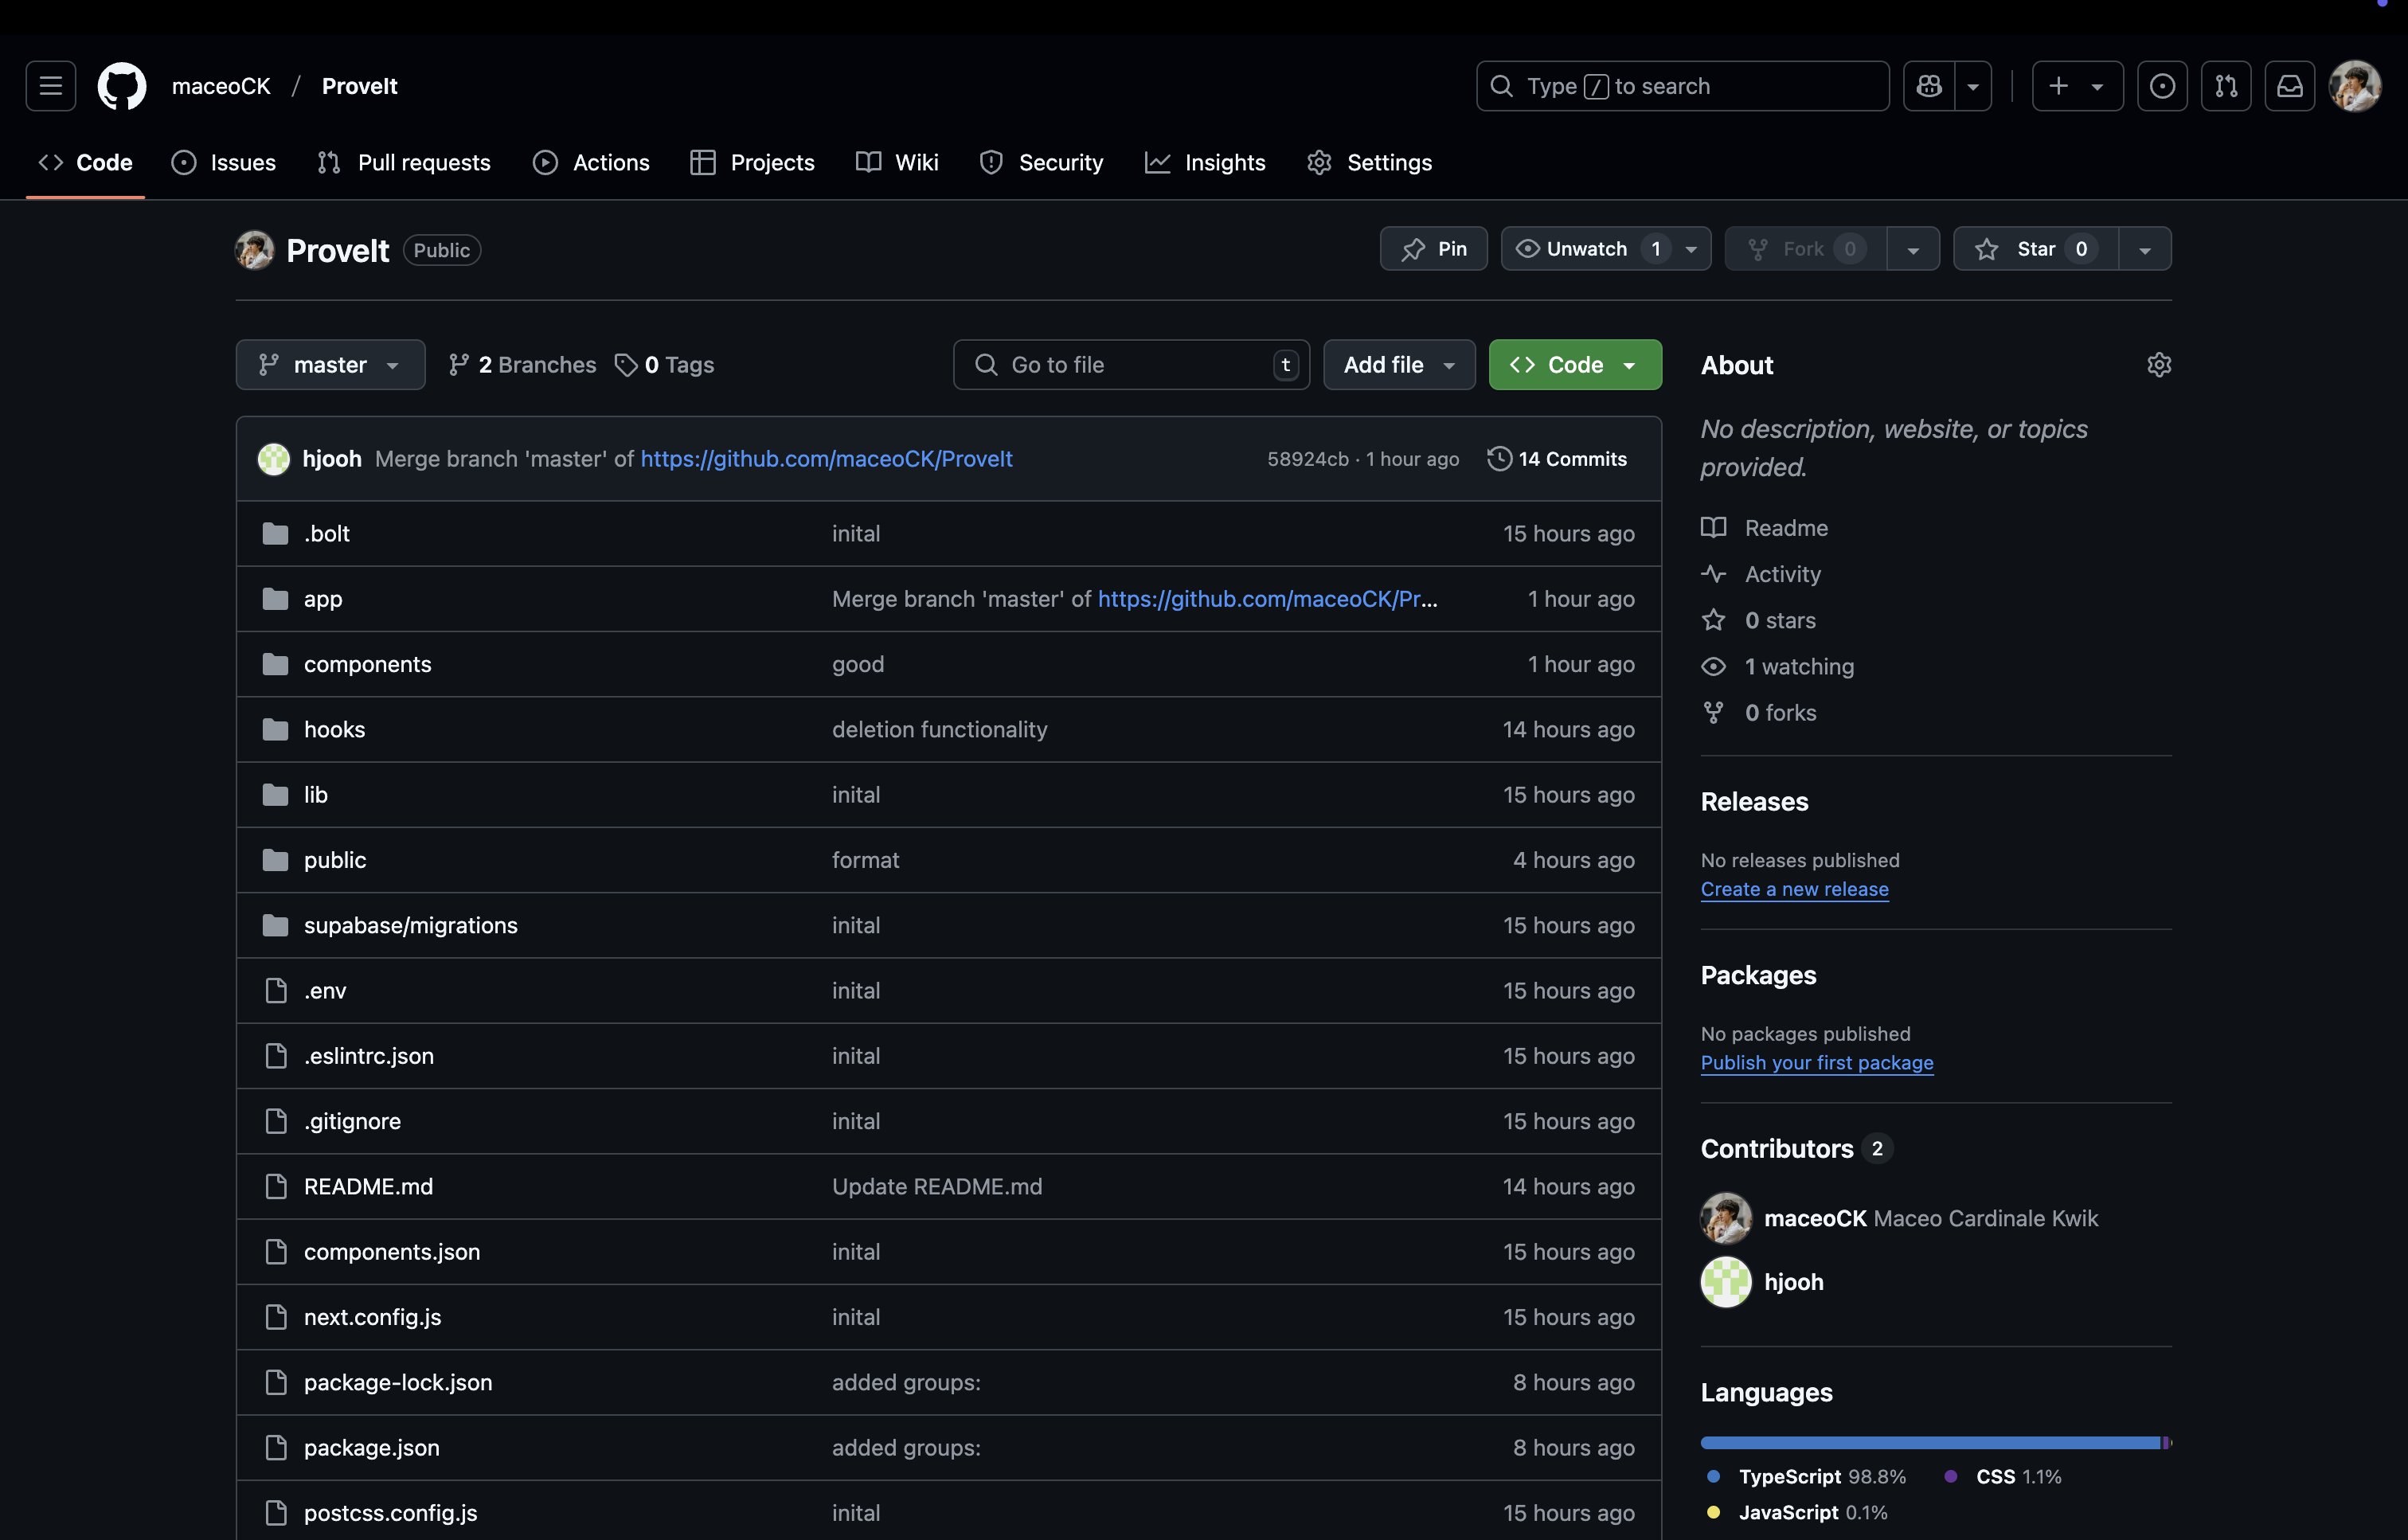Focus the Go to file field
2408x1540 pixels.
(1130, 365)
